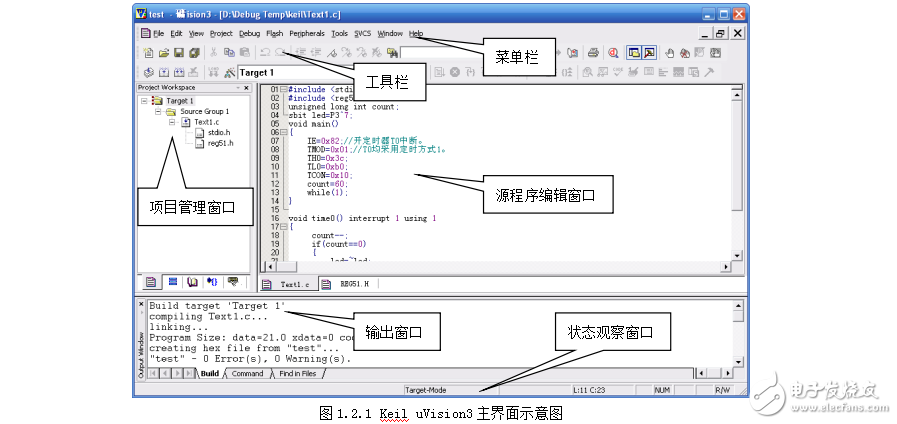Click the New File toolbar icon
897x424 pixels.
pyautogui.click(x=148, y=52)
